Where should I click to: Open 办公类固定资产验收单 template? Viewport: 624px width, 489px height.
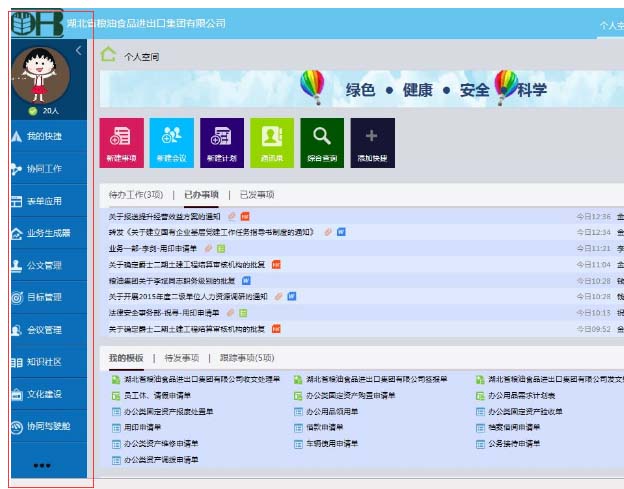[525, 411]
